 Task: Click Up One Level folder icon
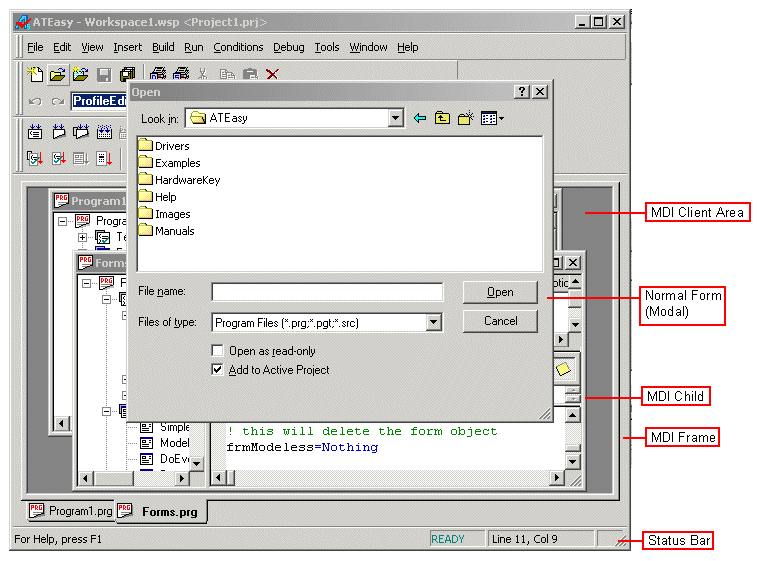pyautogui.click(x=442, y=118)
